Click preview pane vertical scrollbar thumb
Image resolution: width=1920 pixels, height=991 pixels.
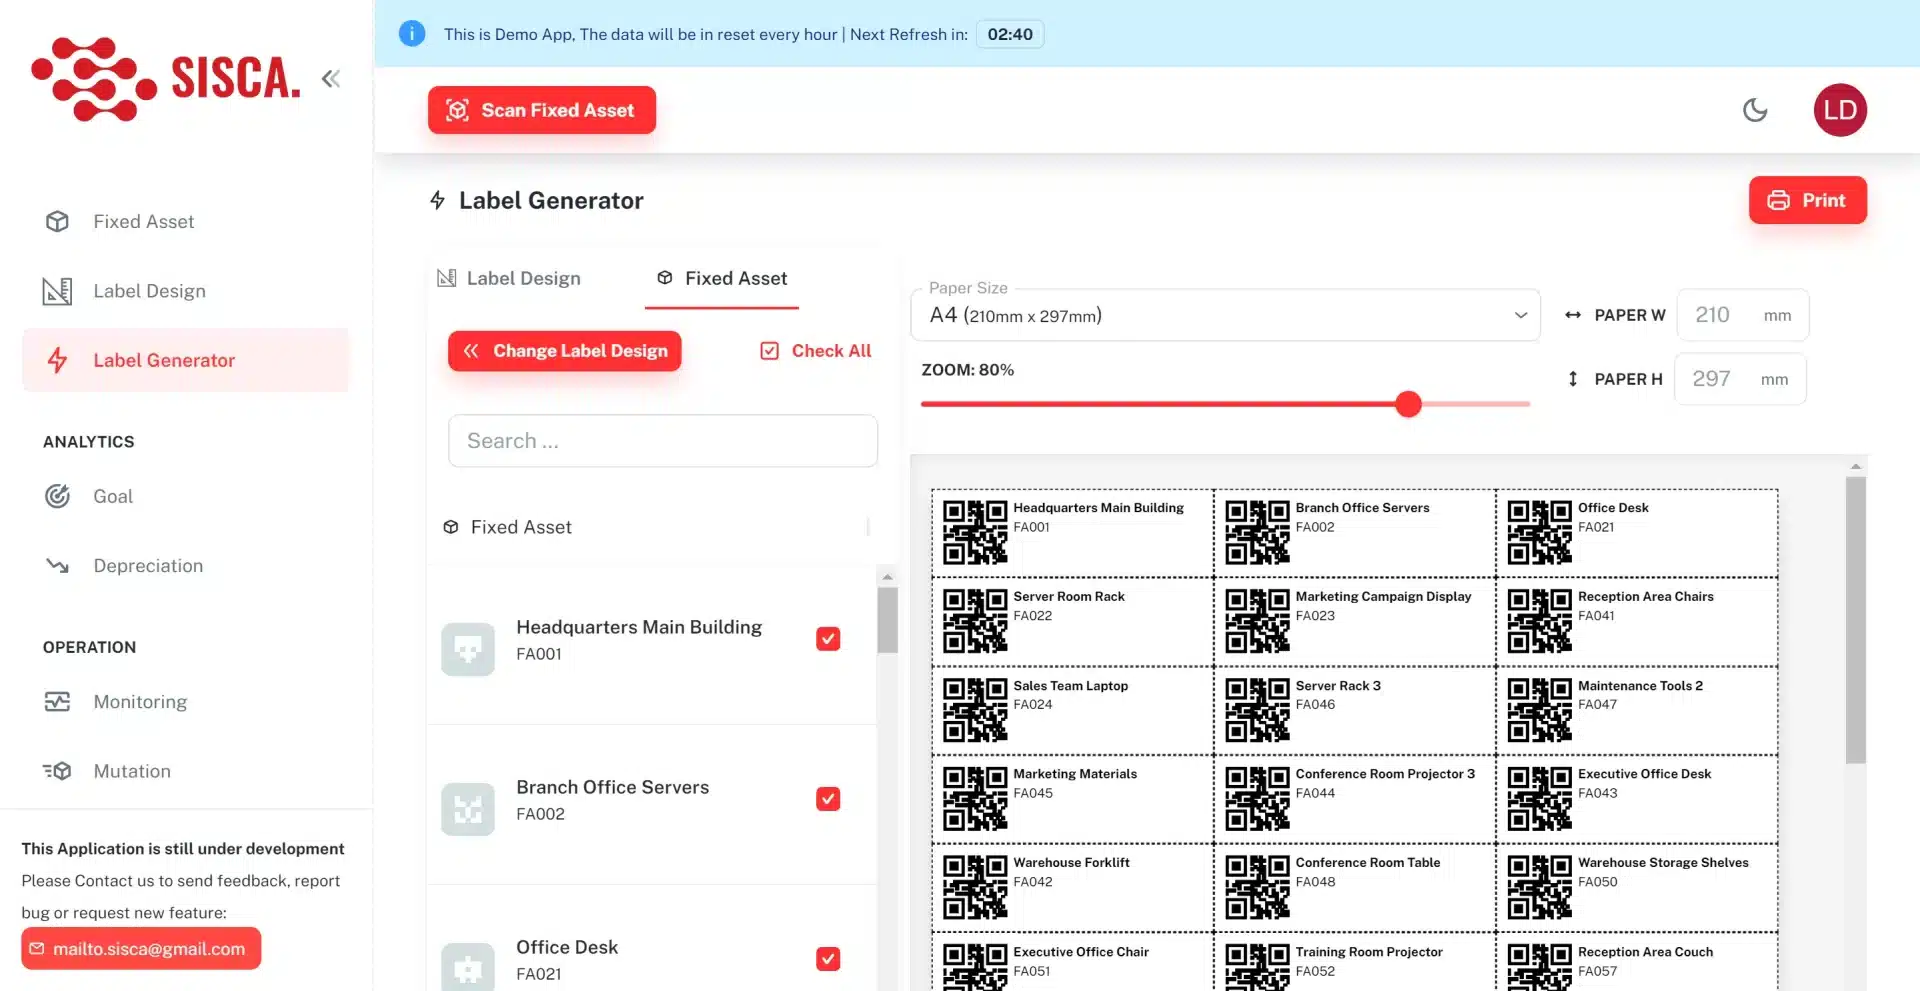(x=1856, y=620)
